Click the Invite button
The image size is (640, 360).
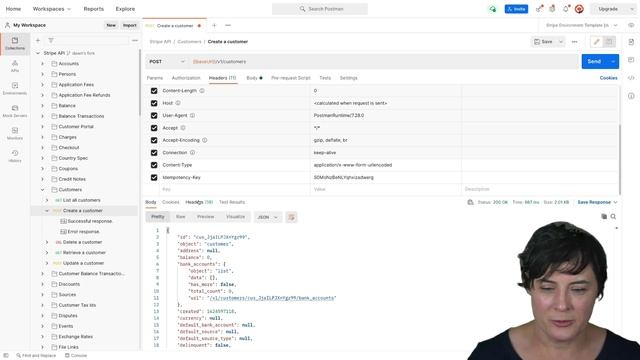point(516,9)
